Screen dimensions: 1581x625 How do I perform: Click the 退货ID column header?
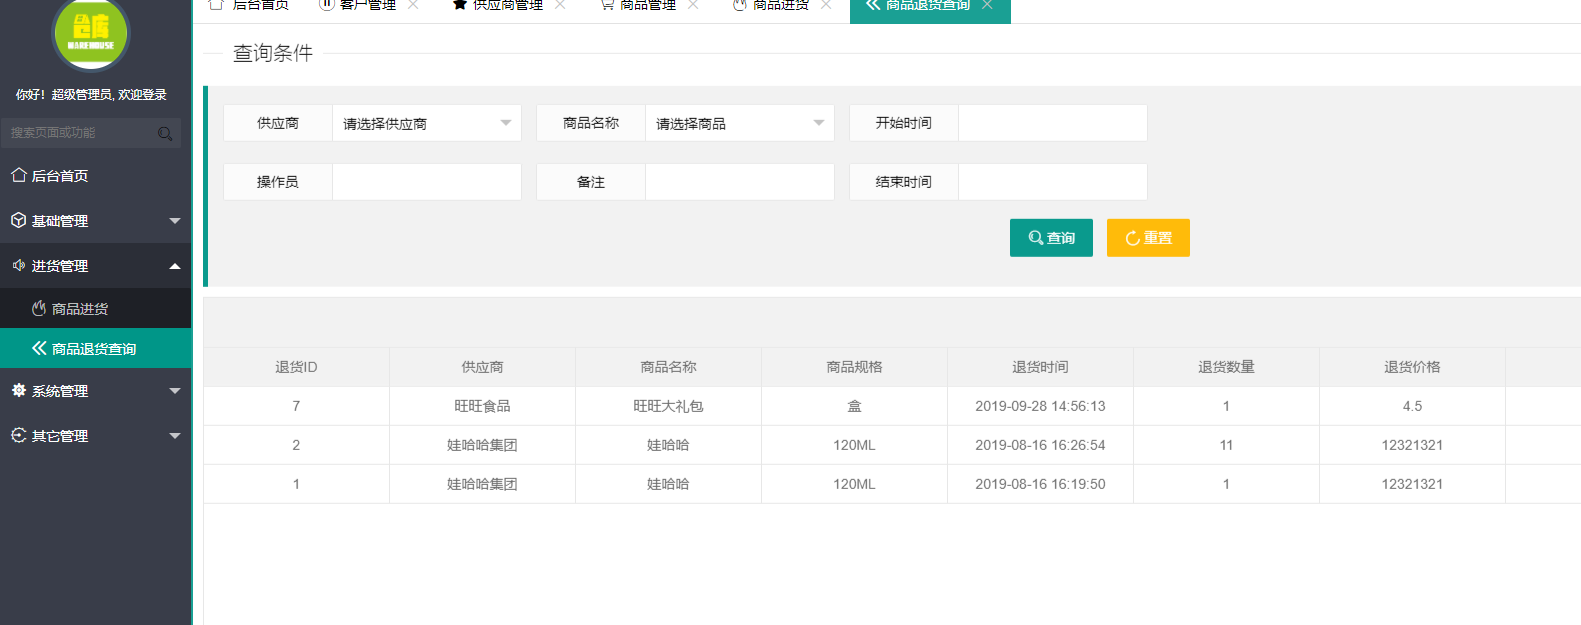(296, 367)
